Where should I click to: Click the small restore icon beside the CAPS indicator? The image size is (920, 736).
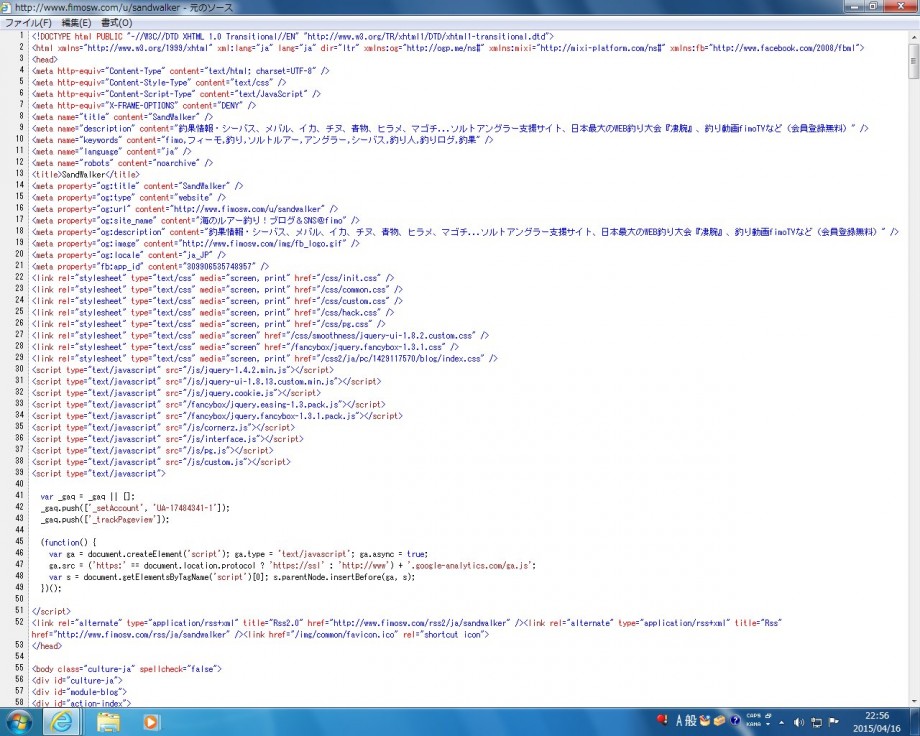pyautogui.click(x=767, y=716)
